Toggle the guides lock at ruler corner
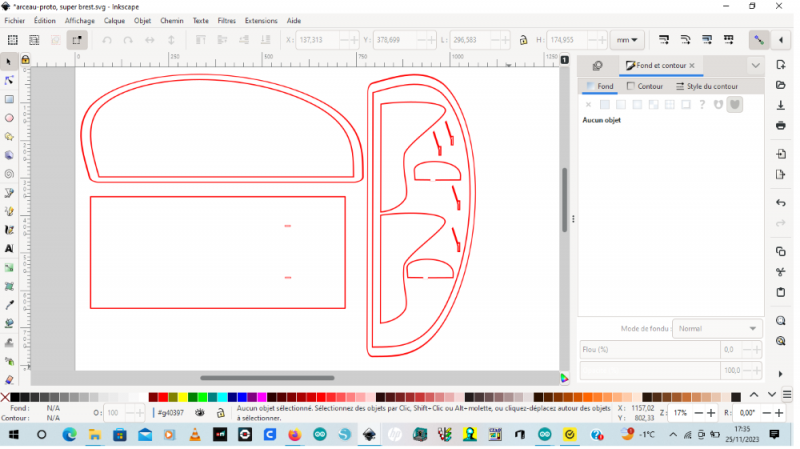800x449 pixels. click(x=25, y=60)
